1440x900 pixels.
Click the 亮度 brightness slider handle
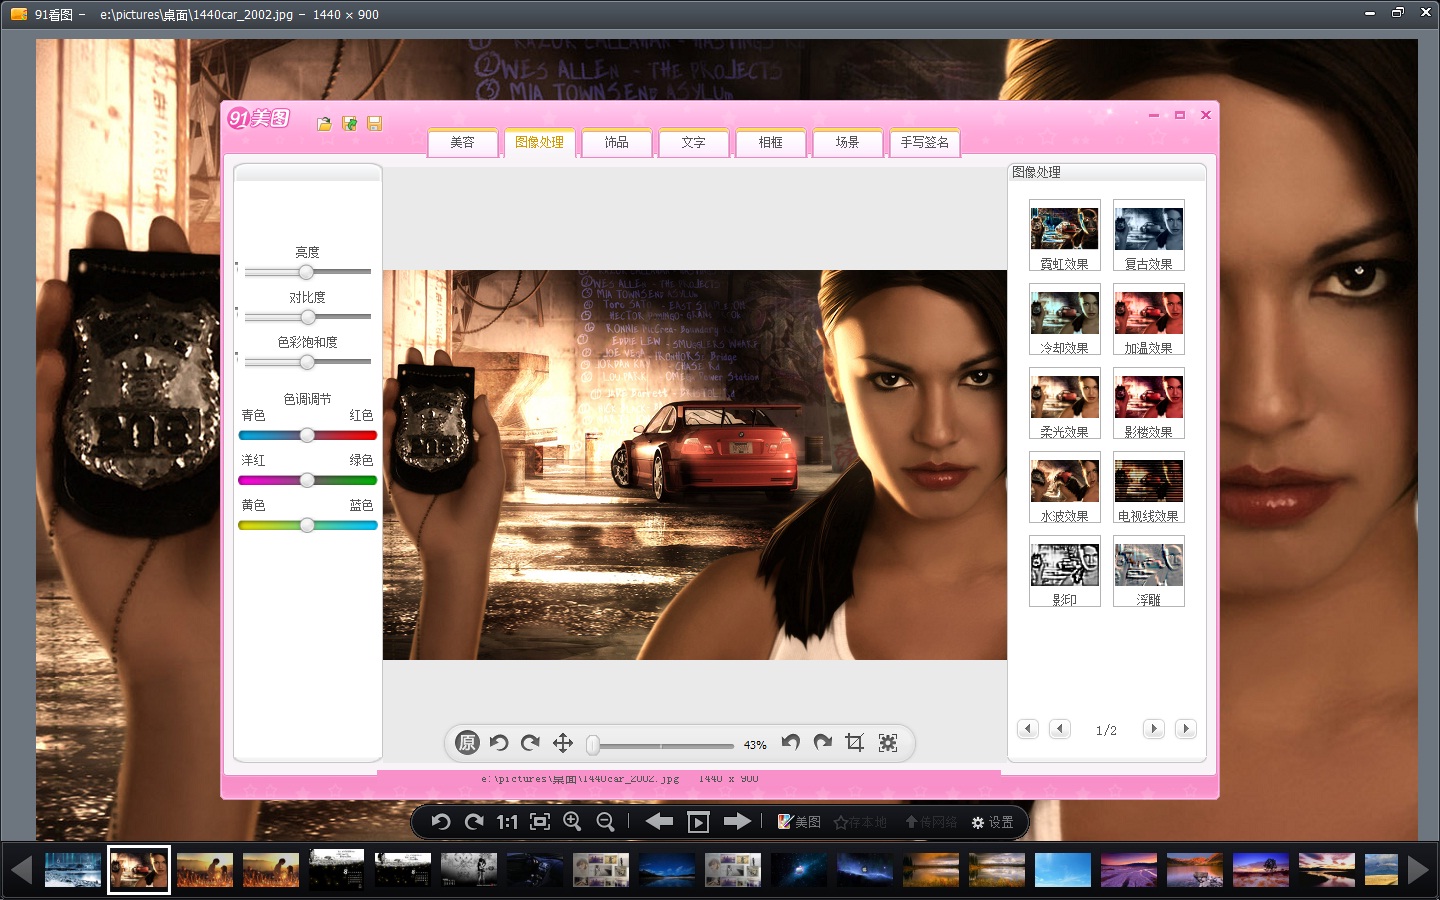[x=307, y=272]
